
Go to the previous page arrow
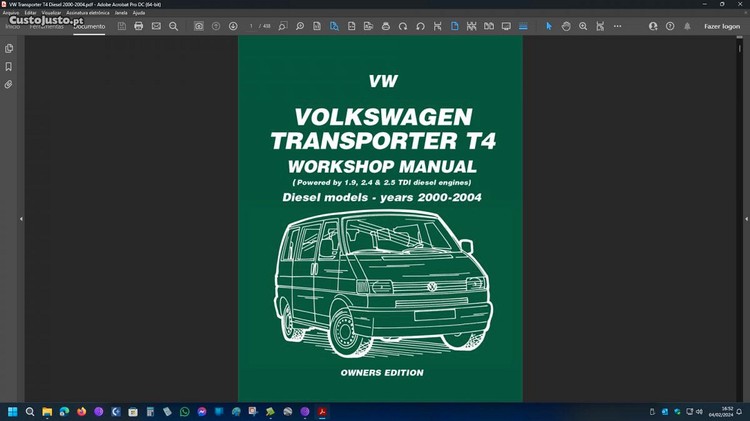pyautogui.click(x=216, y=26)
